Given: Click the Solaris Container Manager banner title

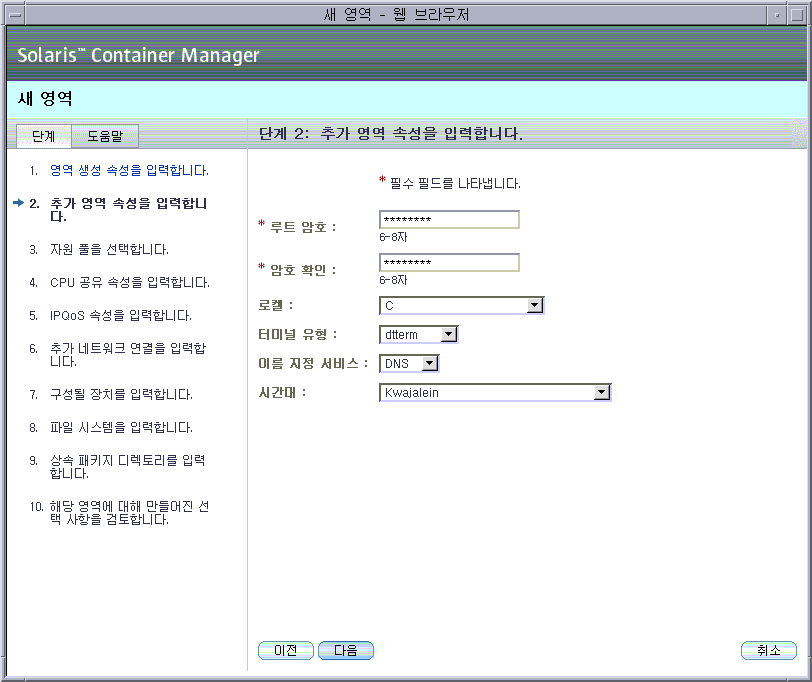Looking at the screenshot, I should coord(138,55).
